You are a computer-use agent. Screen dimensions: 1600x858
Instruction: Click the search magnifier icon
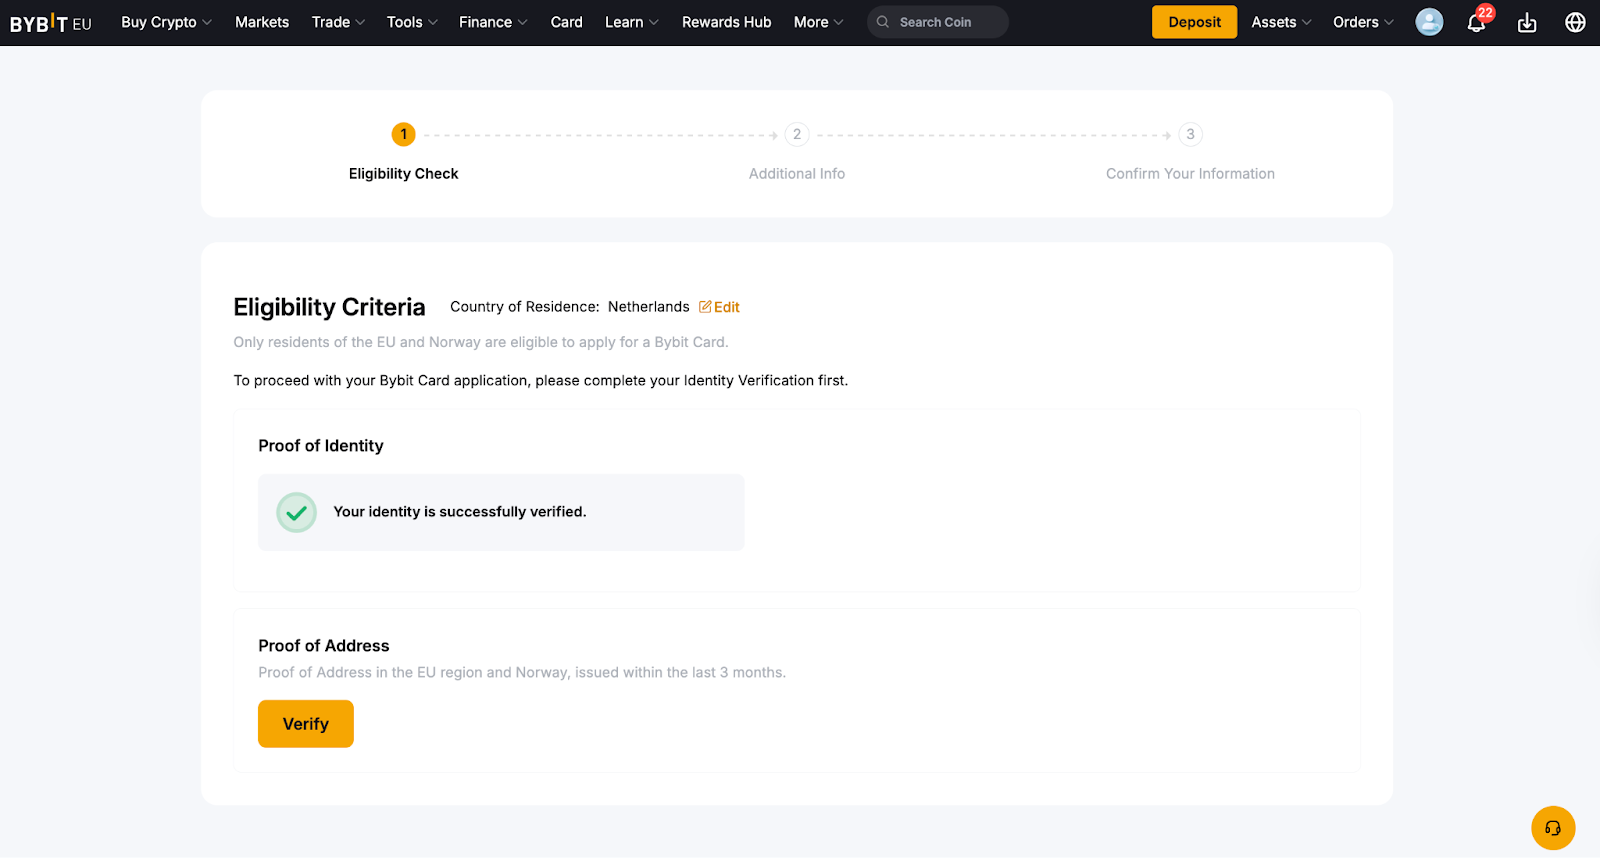(x=883, y=22)
